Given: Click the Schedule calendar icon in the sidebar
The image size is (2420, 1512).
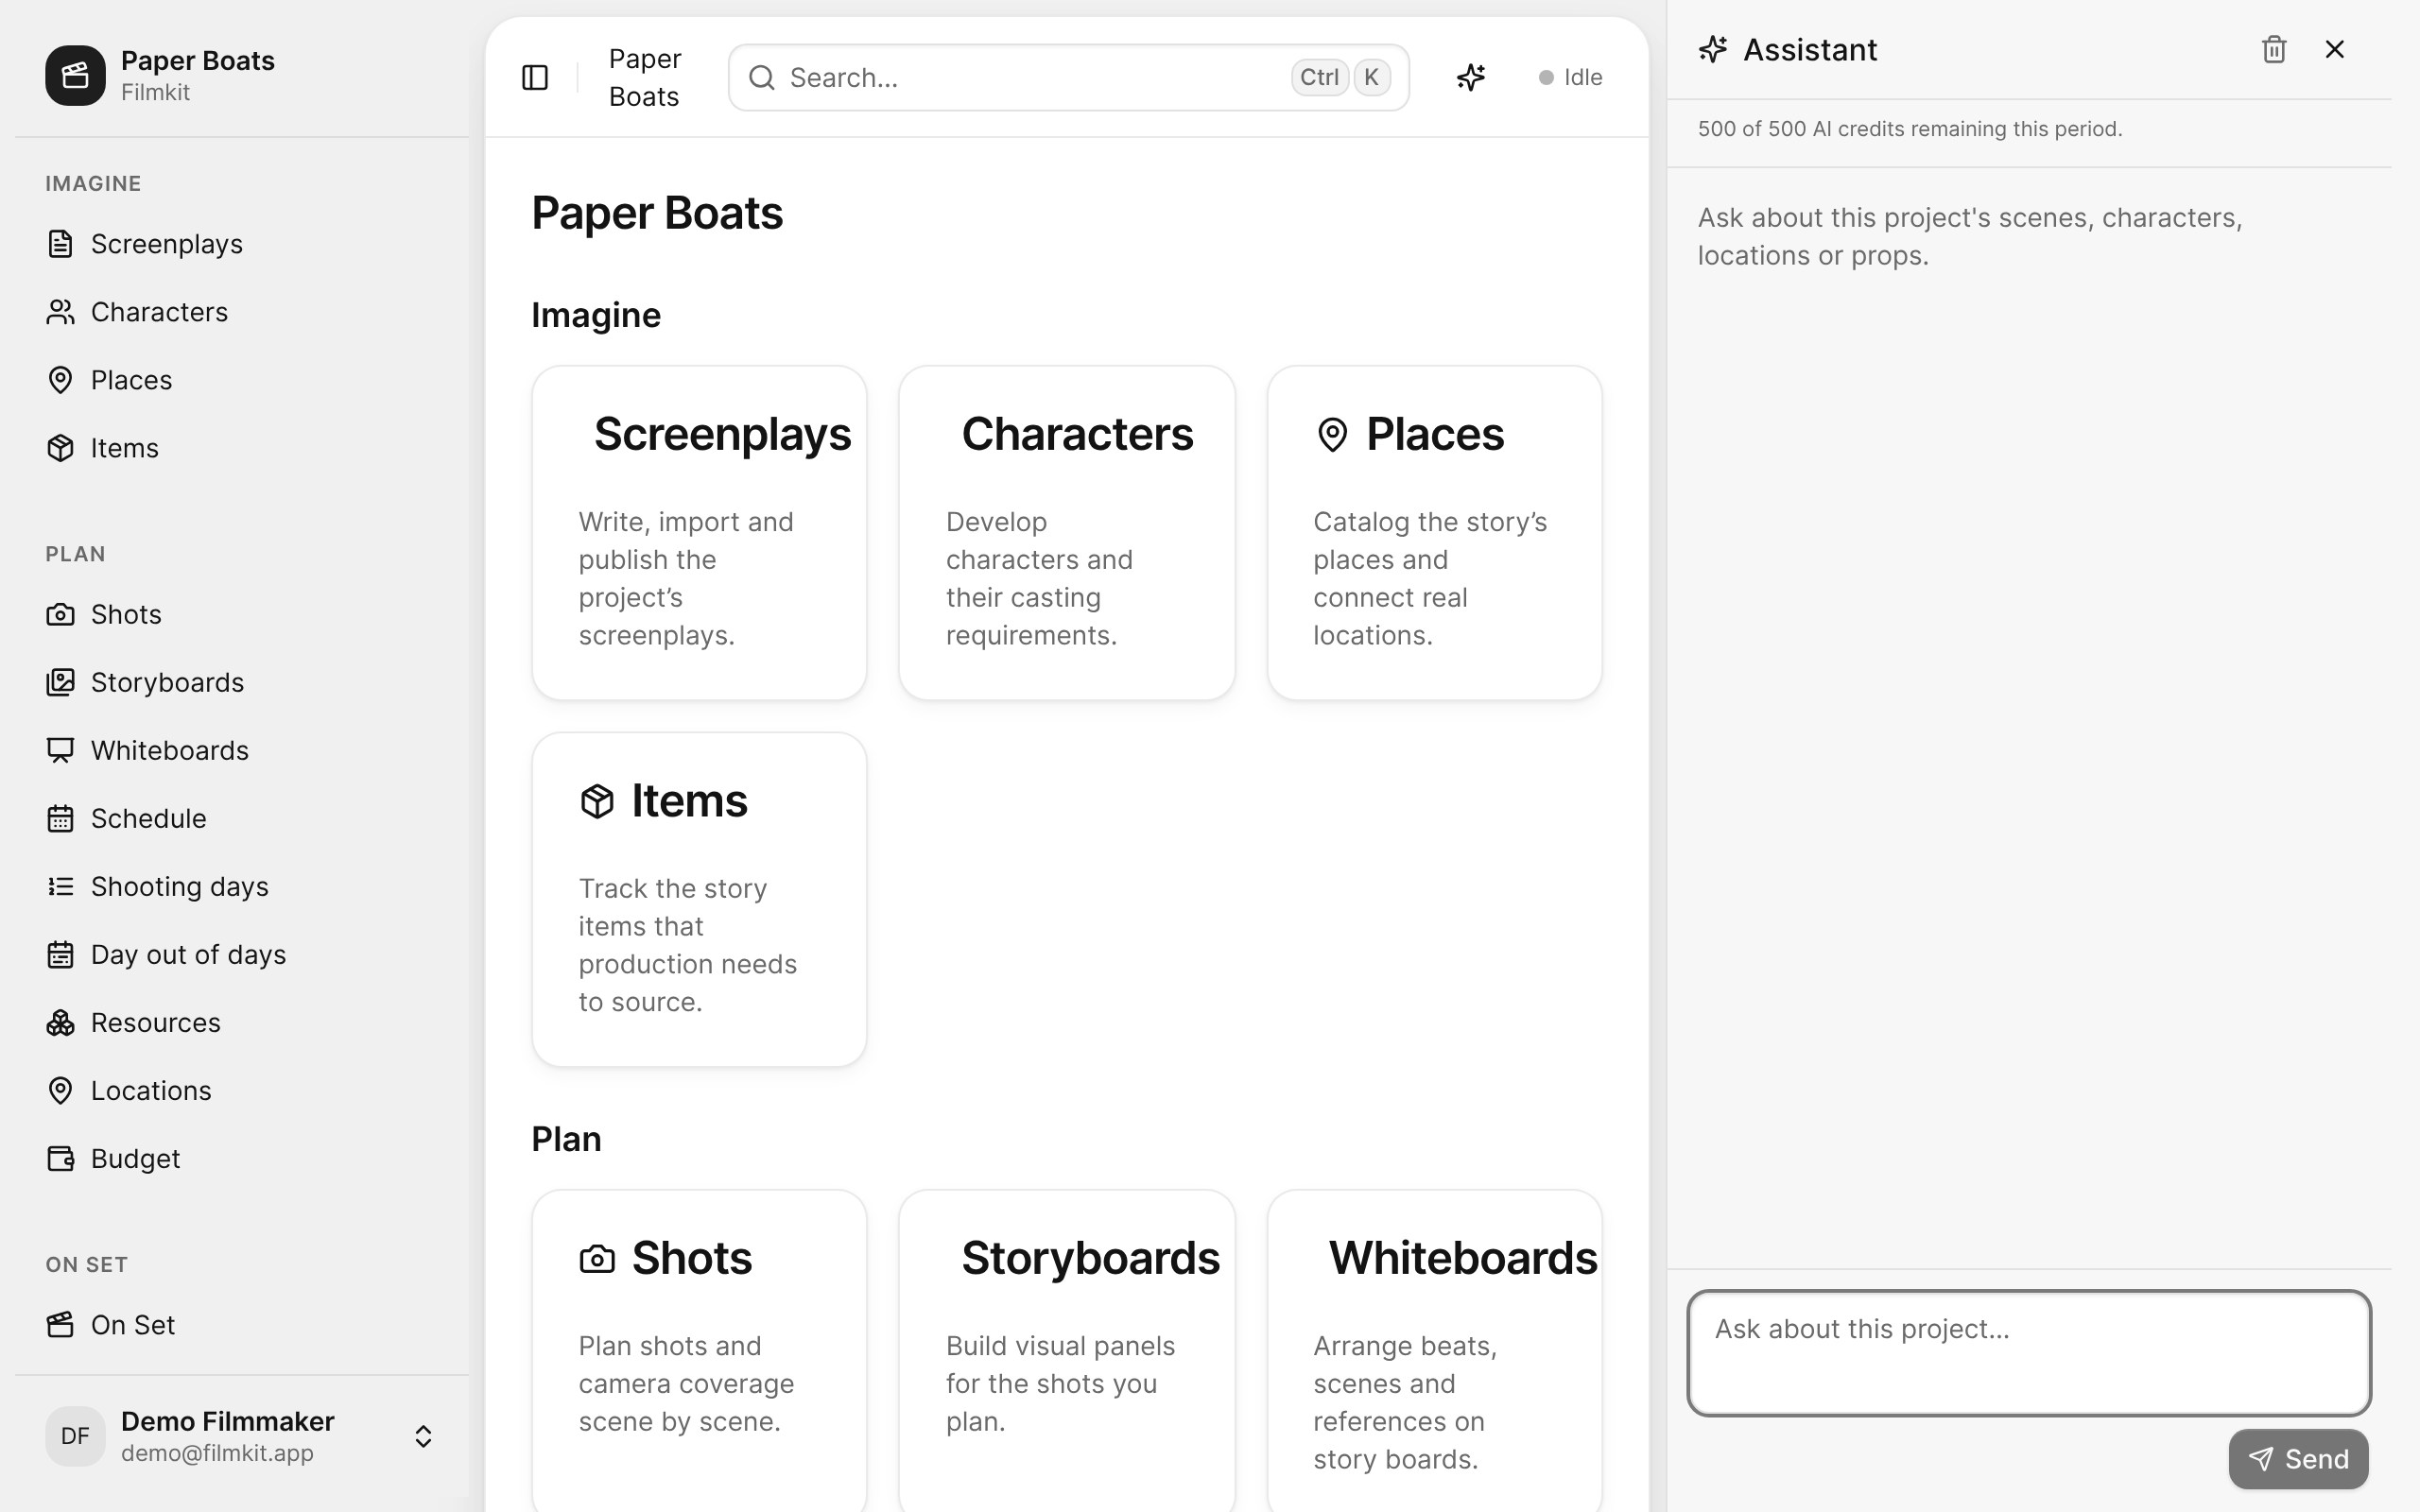Looking at the screenshot, I should [60, 818].
